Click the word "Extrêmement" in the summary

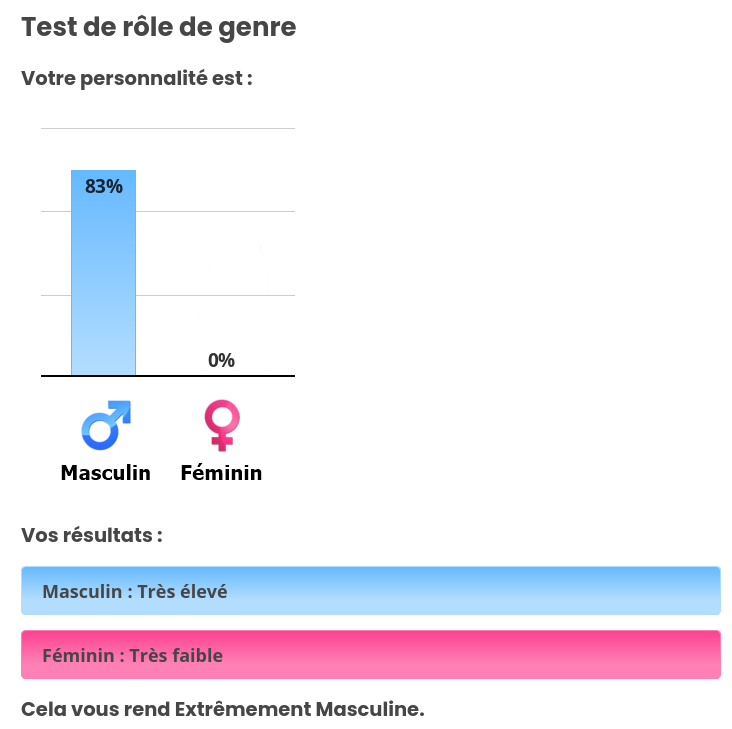point(243,710)
